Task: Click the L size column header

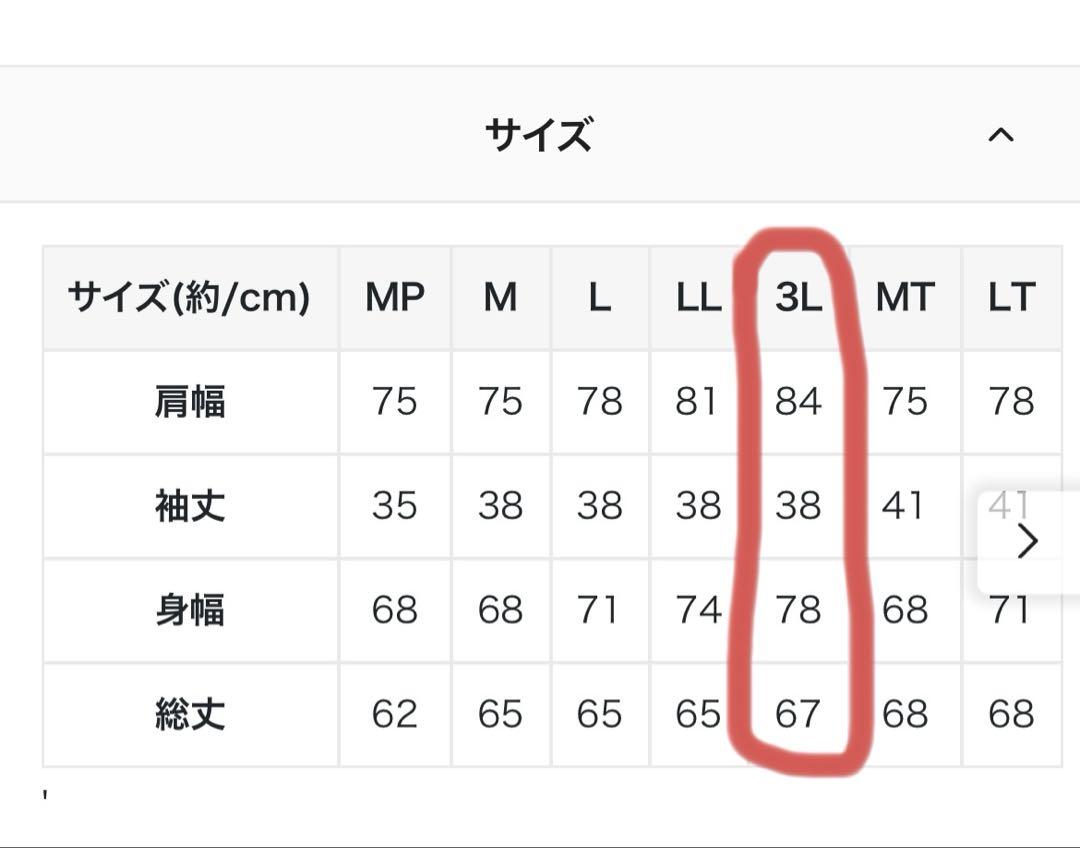Action: pos(600,298)
